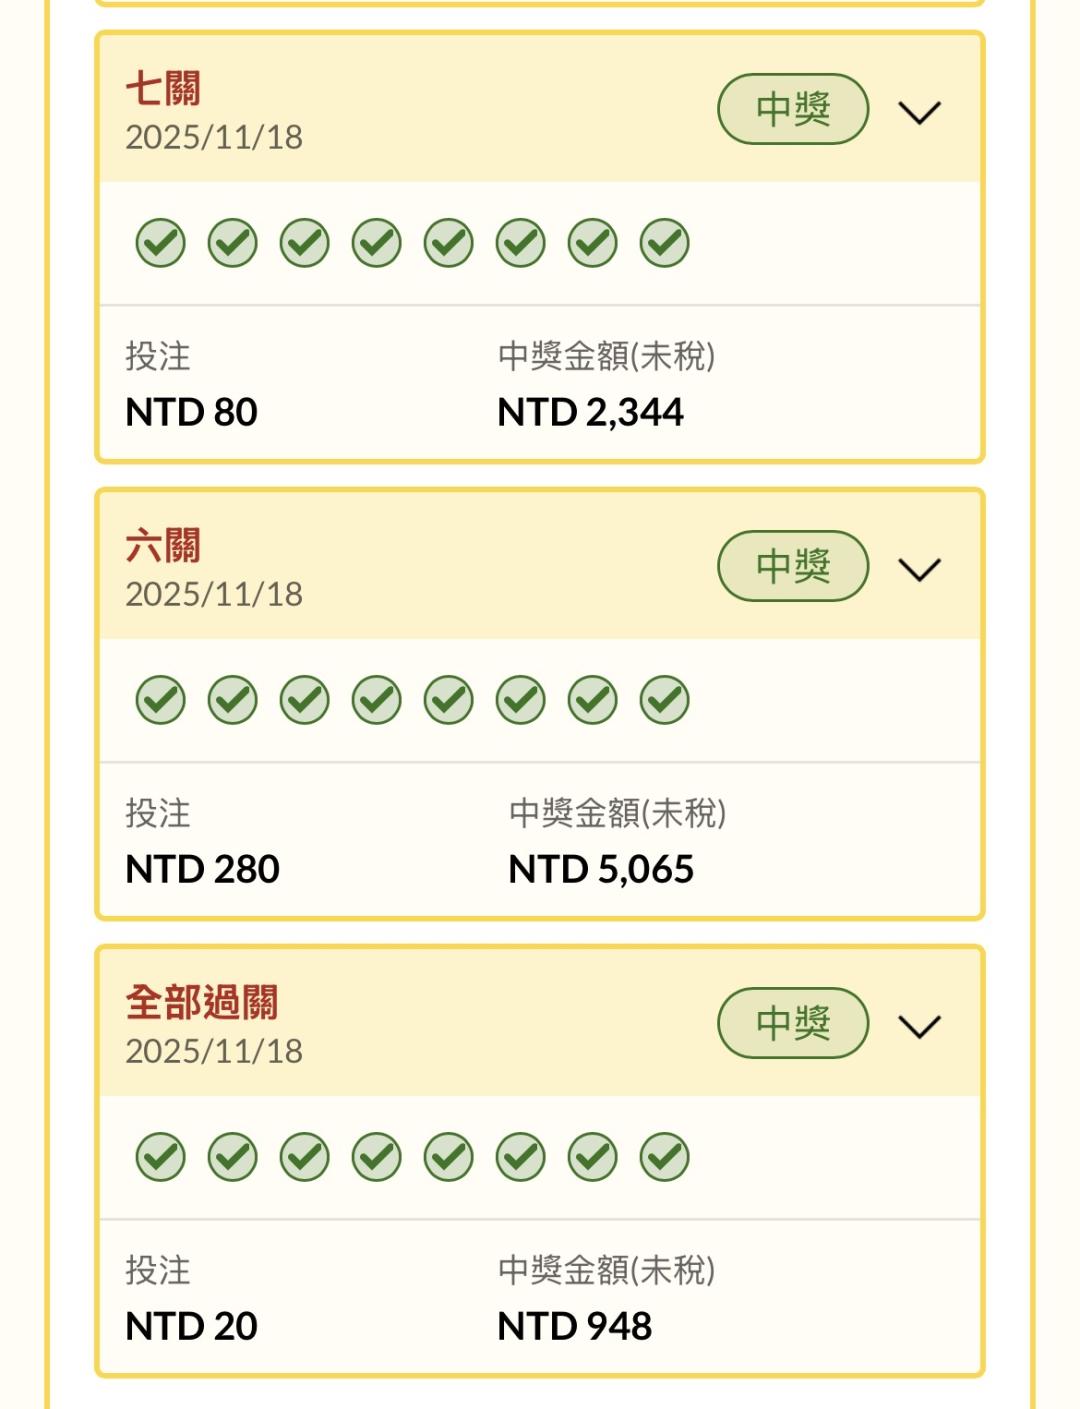Click the 中獎 badge on 六關 card

click(792, 566)
